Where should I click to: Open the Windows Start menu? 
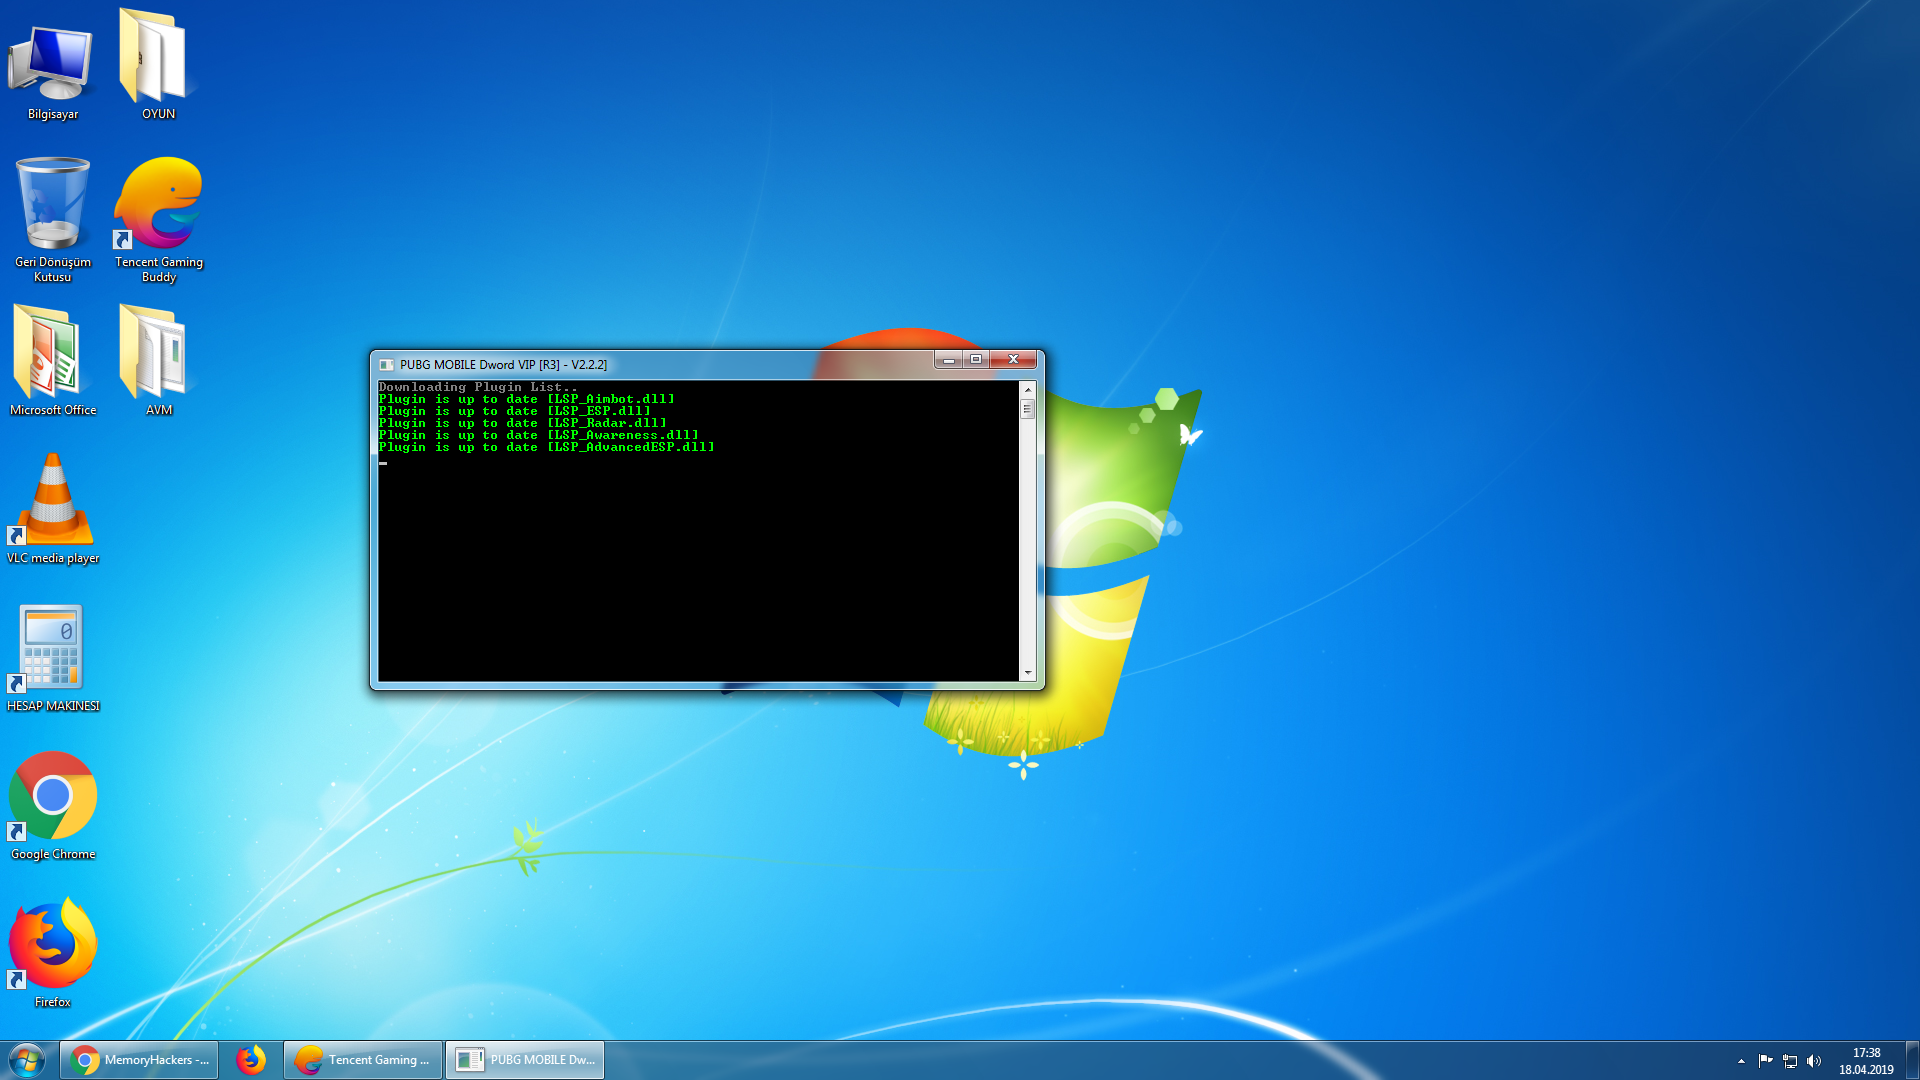pyautogui.click(x=27, y=1060)
